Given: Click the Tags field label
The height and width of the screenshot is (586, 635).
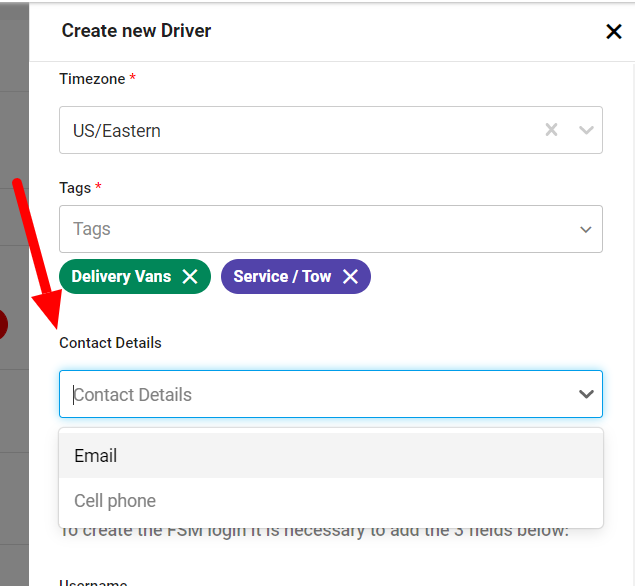Looking at the screenshot, I should (x=75, y=188).
